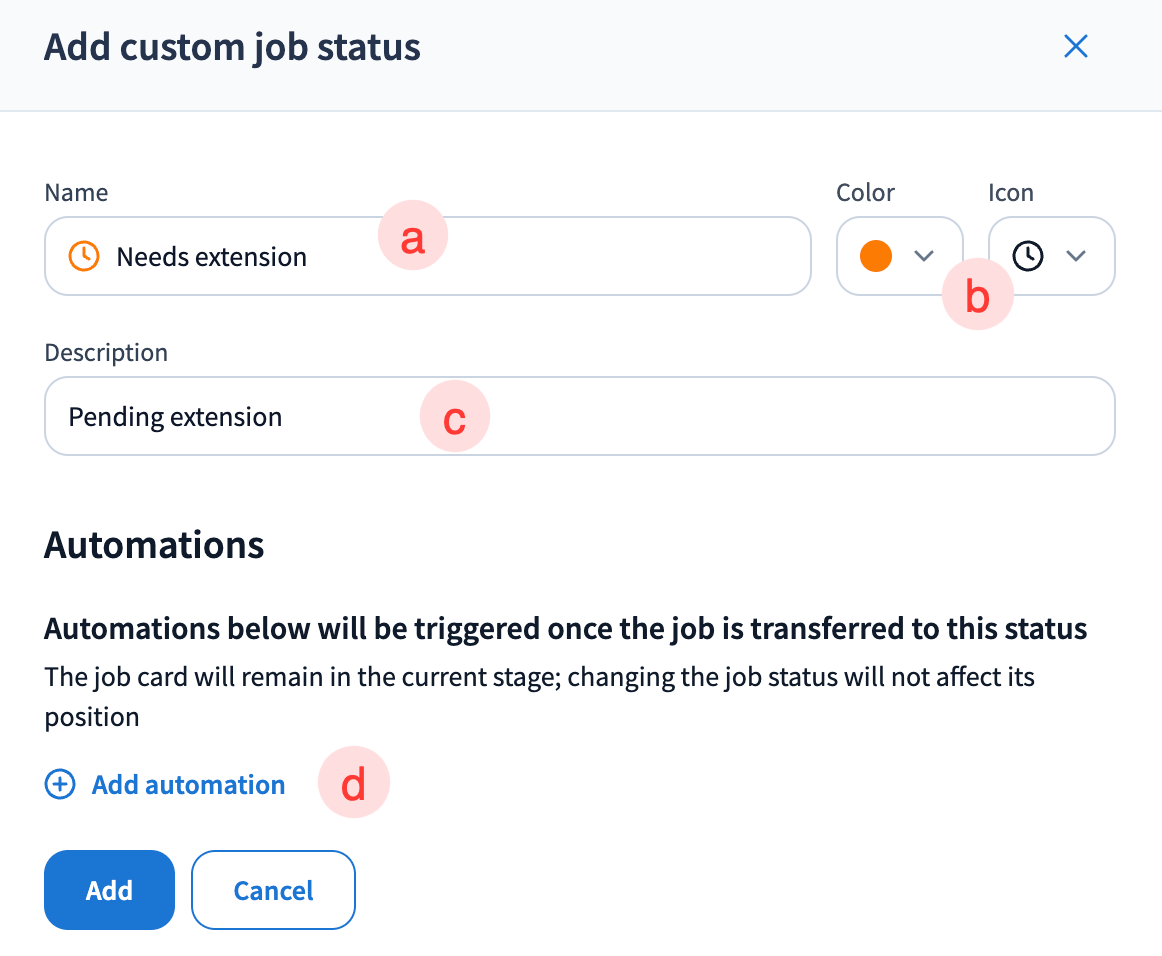Click the Automations section heading

tap(154, 545)
